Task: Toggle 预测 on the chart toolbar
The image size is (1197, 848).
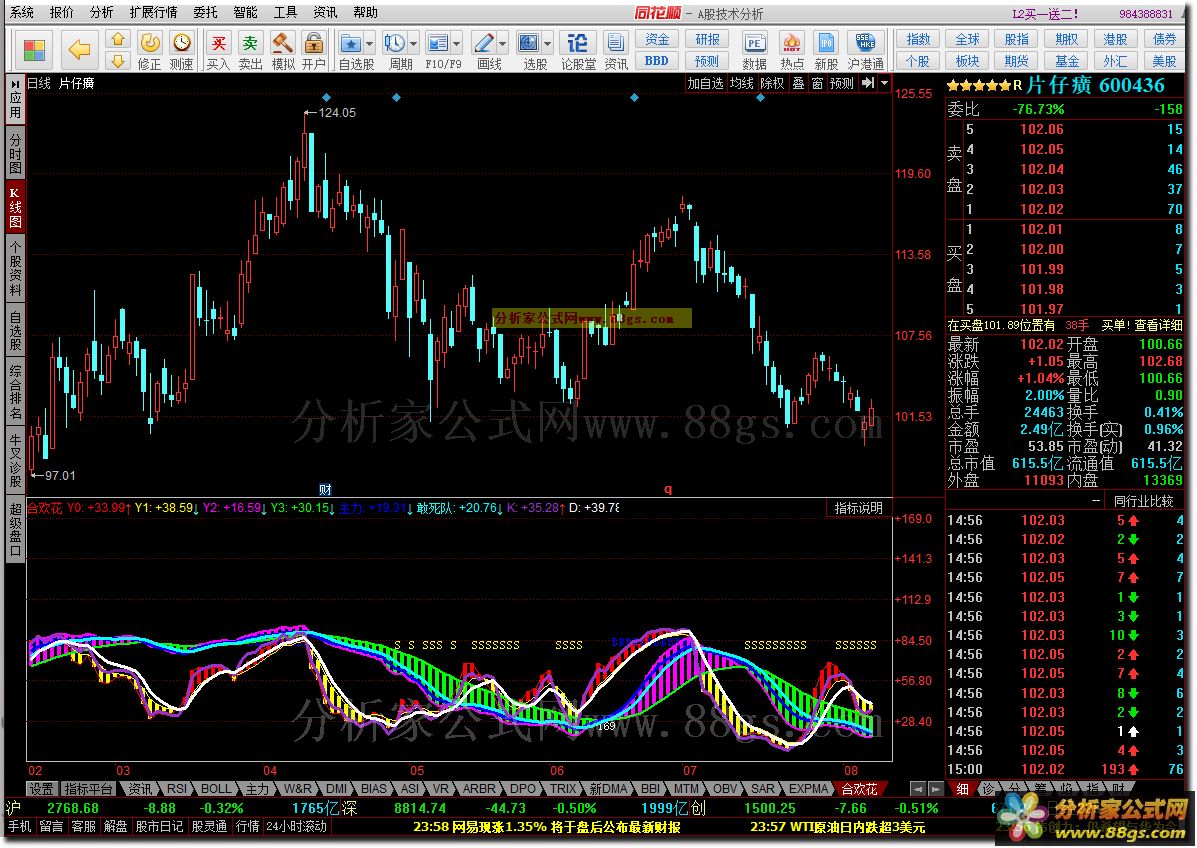Action: (841, 82)
